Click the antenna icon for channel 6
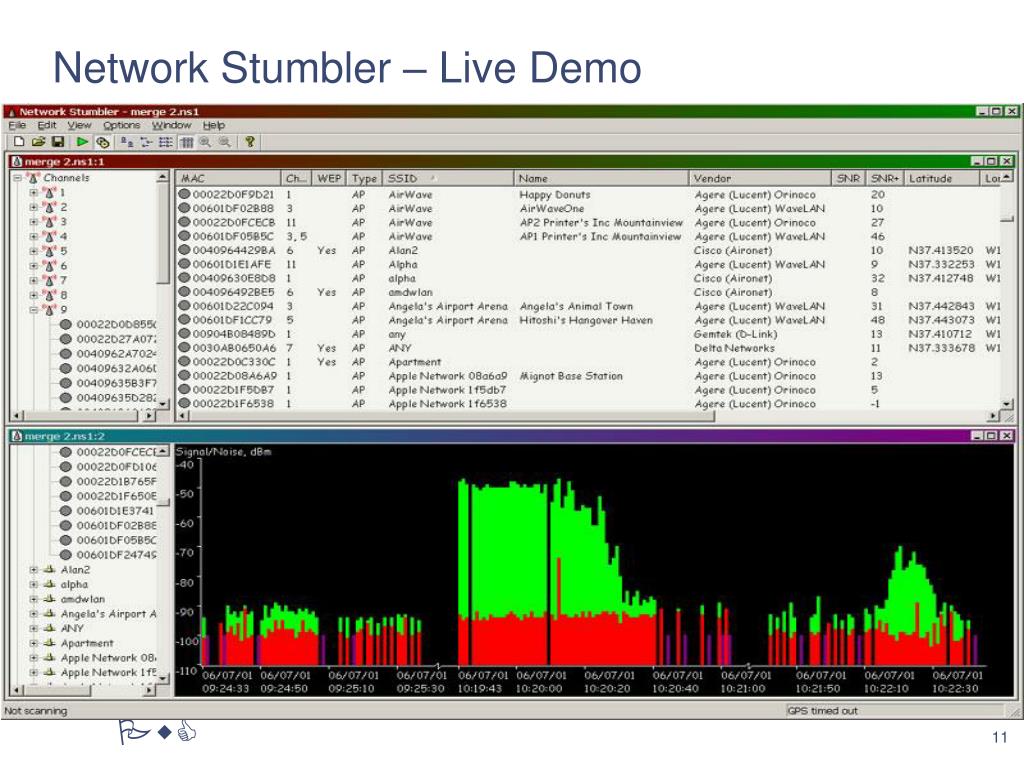Screen dimensions: 1024x768 point(49,266)
